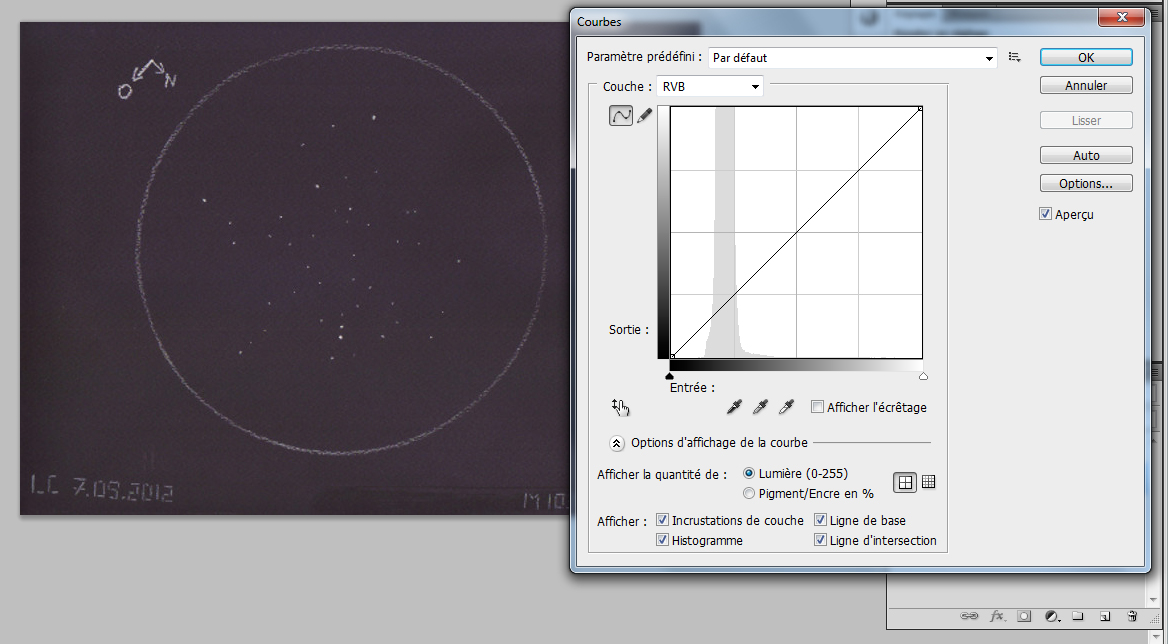Image resolution: width=1168 pixels, height=644 pixels.
Task: Open the preset options menu icon
Action: point(1015,57)
